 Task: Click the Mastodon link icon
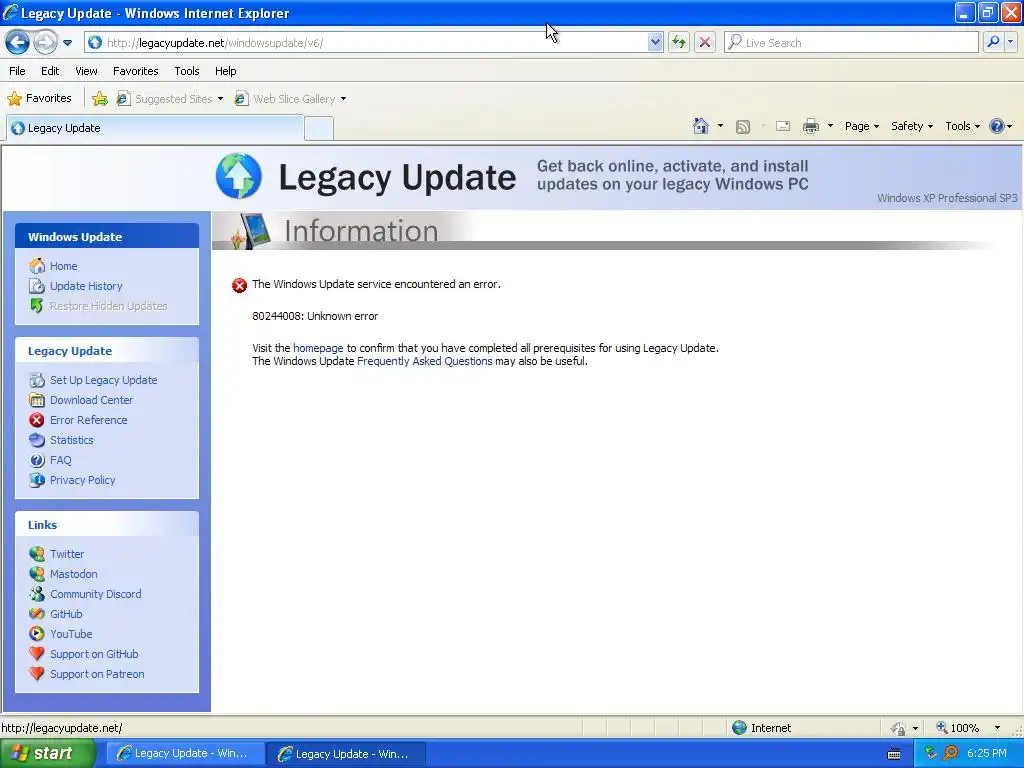coord(37,574)
